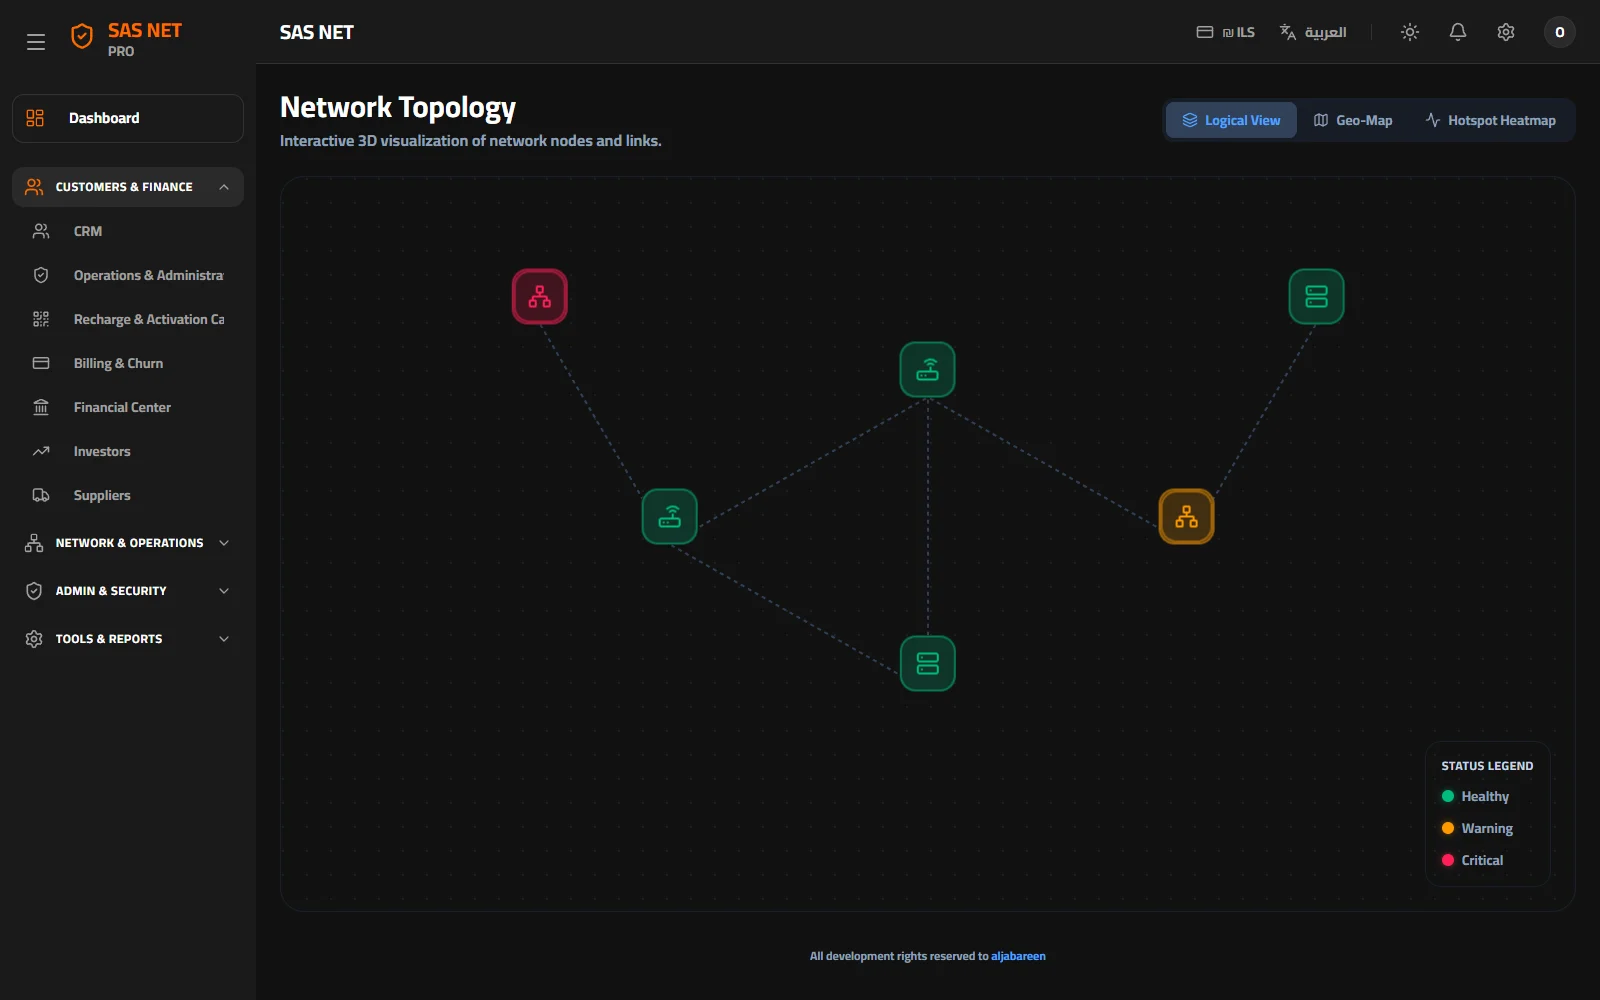The height and width of the screenshot is (1000, 1600).
Task: Open the Dashboard menu item
Action: coord(128,118)
